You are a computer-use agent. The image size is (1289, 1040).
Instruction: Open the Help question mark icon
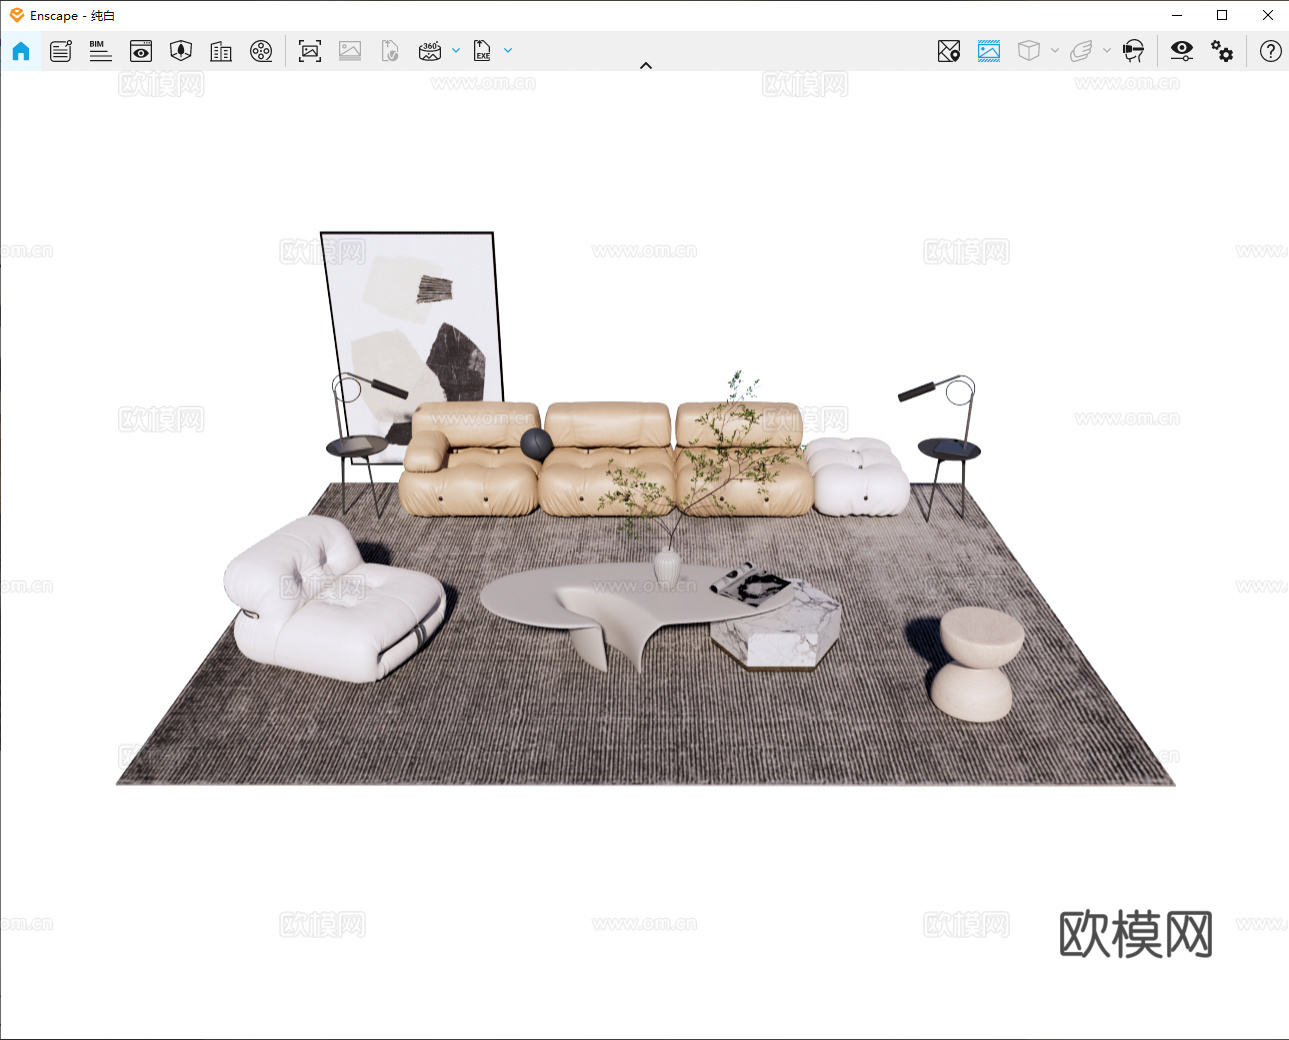(1271, 51)
